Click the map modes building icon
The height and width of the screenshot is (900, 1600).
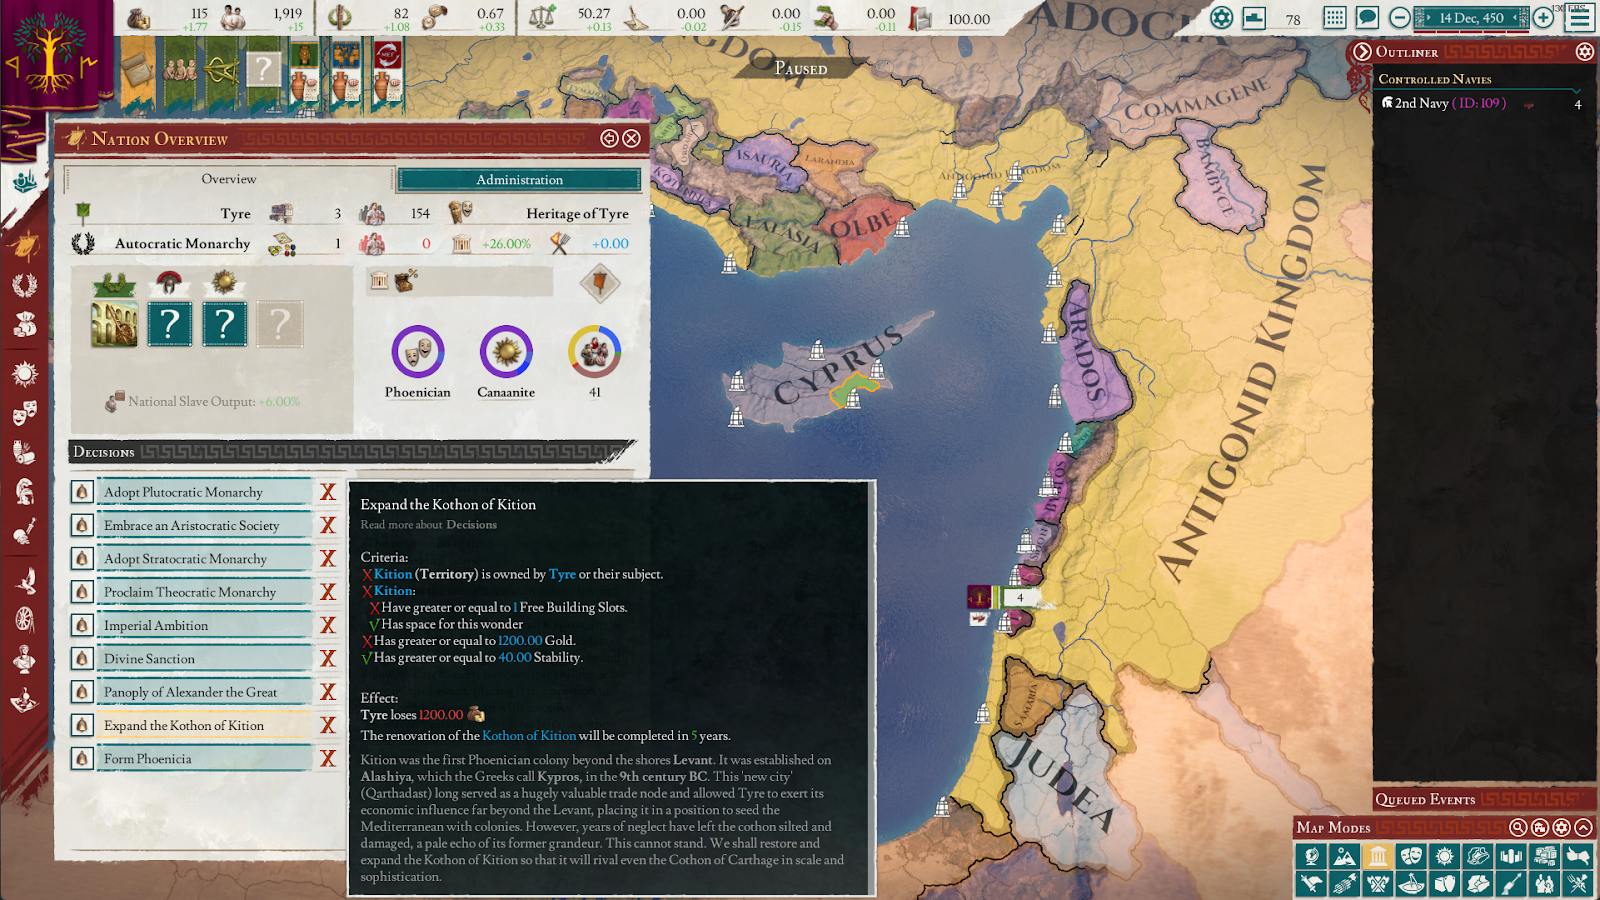point(1540,827)
